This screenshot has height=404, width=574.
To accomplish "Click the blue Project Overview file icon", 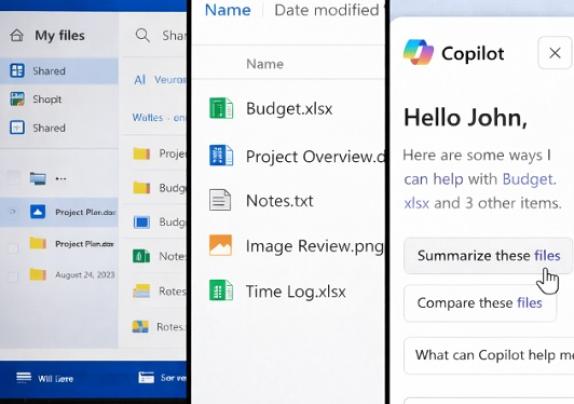I will pos(221,155).
